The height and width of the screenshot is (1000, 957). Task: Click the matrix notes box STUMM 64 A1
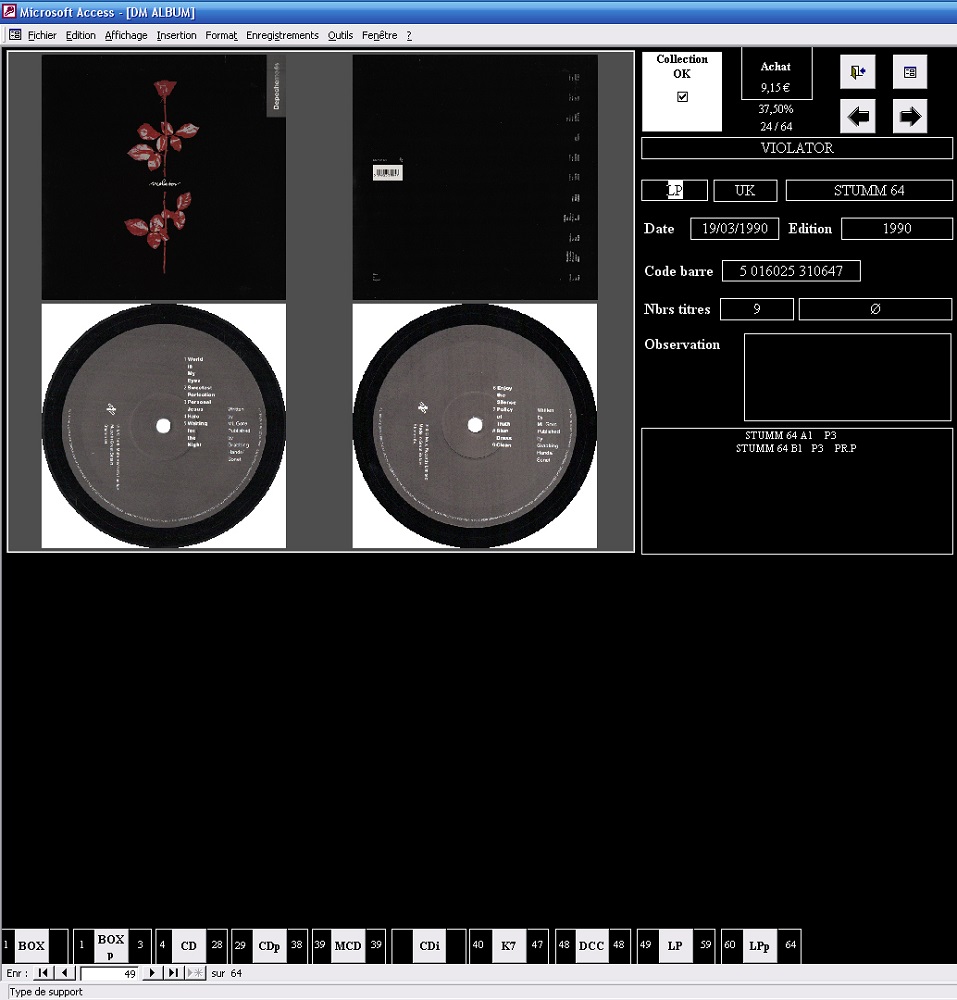797,491
